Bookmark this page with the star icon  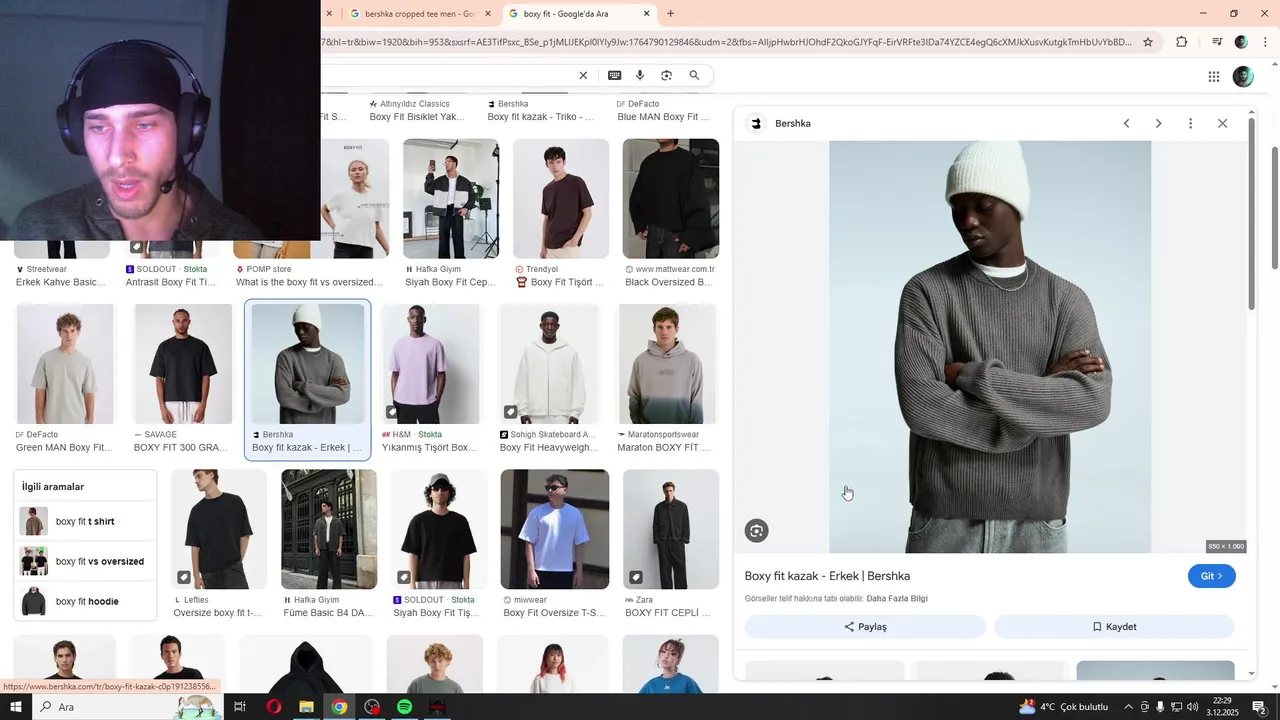tap(1148, 42)
